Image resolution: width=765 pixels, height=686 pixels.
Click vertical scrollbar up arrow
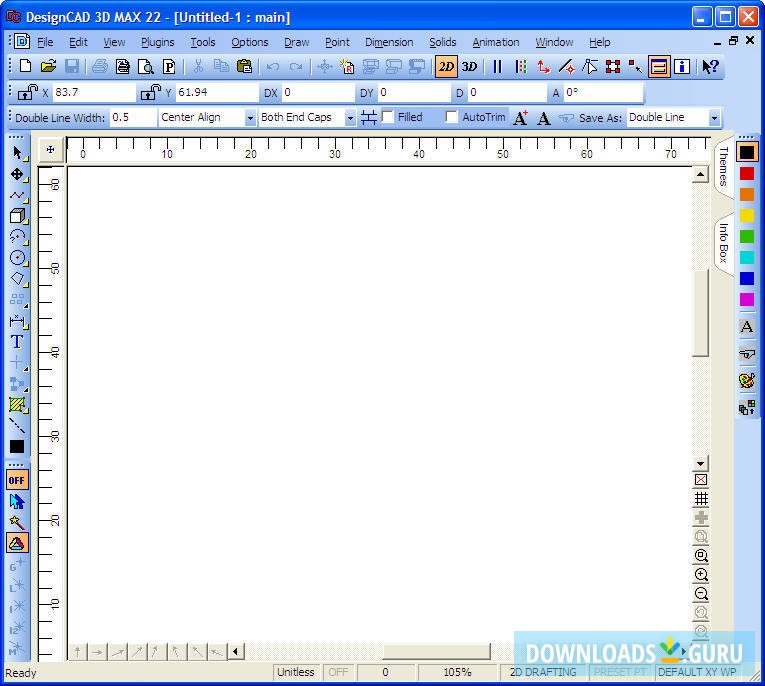click(x=701, y=174)
